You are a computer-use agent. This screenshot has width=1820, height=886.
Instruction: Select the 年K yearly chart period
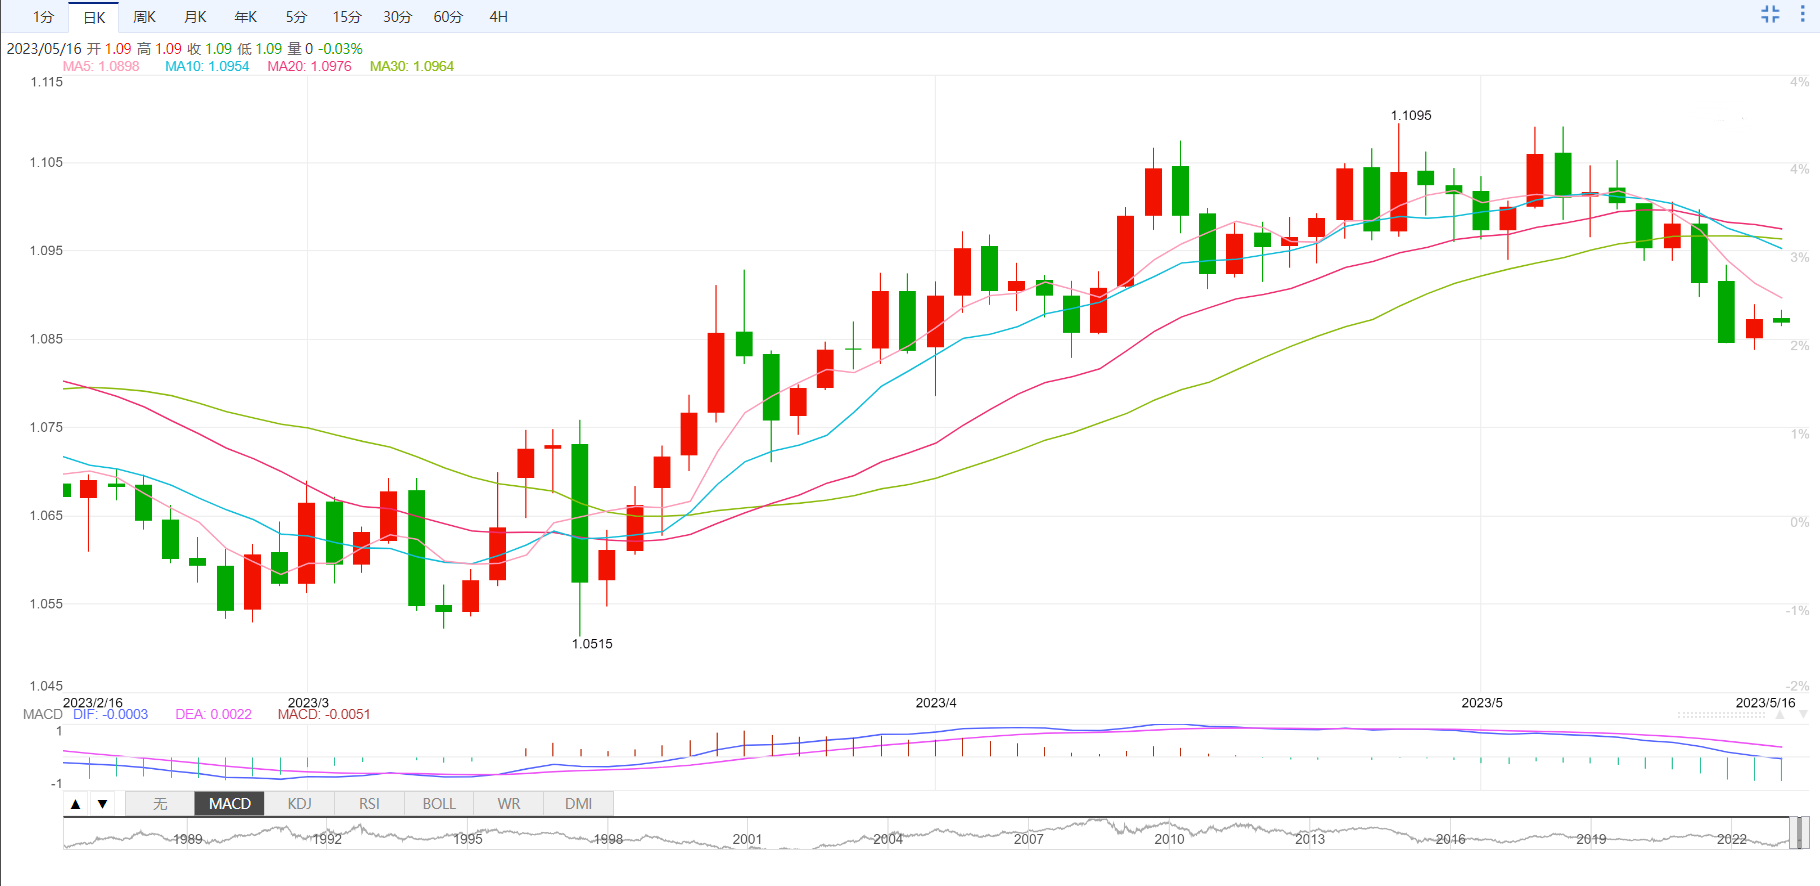click(x=245, y=17)
